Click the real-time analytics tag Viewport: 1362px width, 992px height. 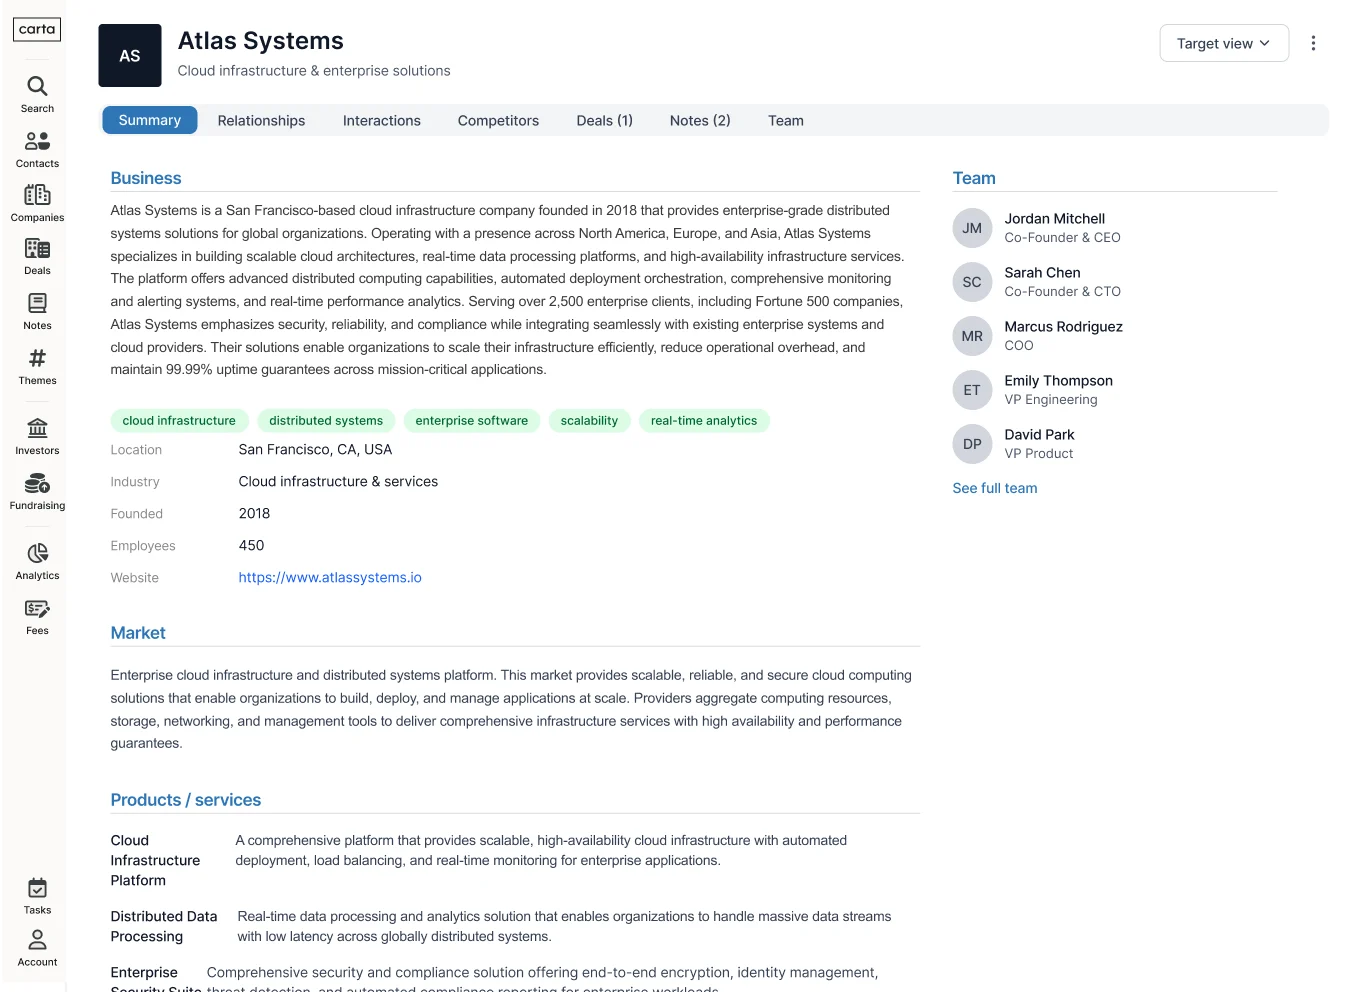[x=704, y=421]
